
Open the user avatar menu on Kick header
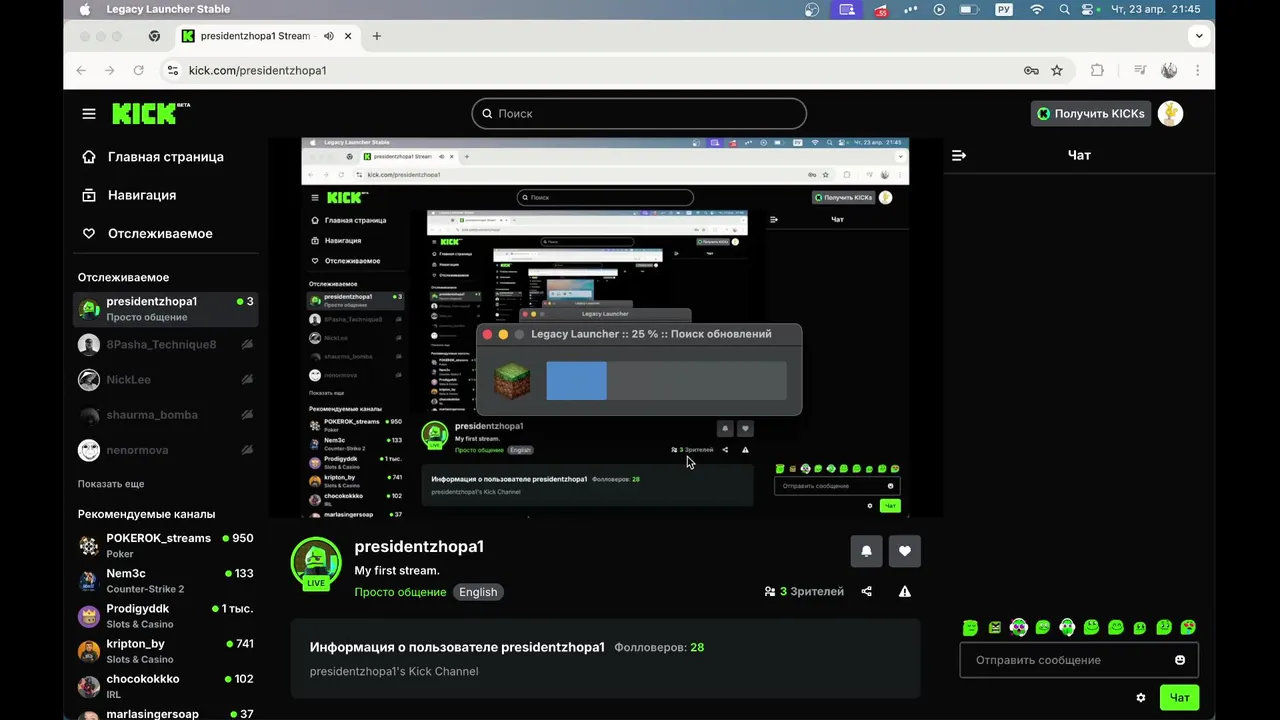1170,114
